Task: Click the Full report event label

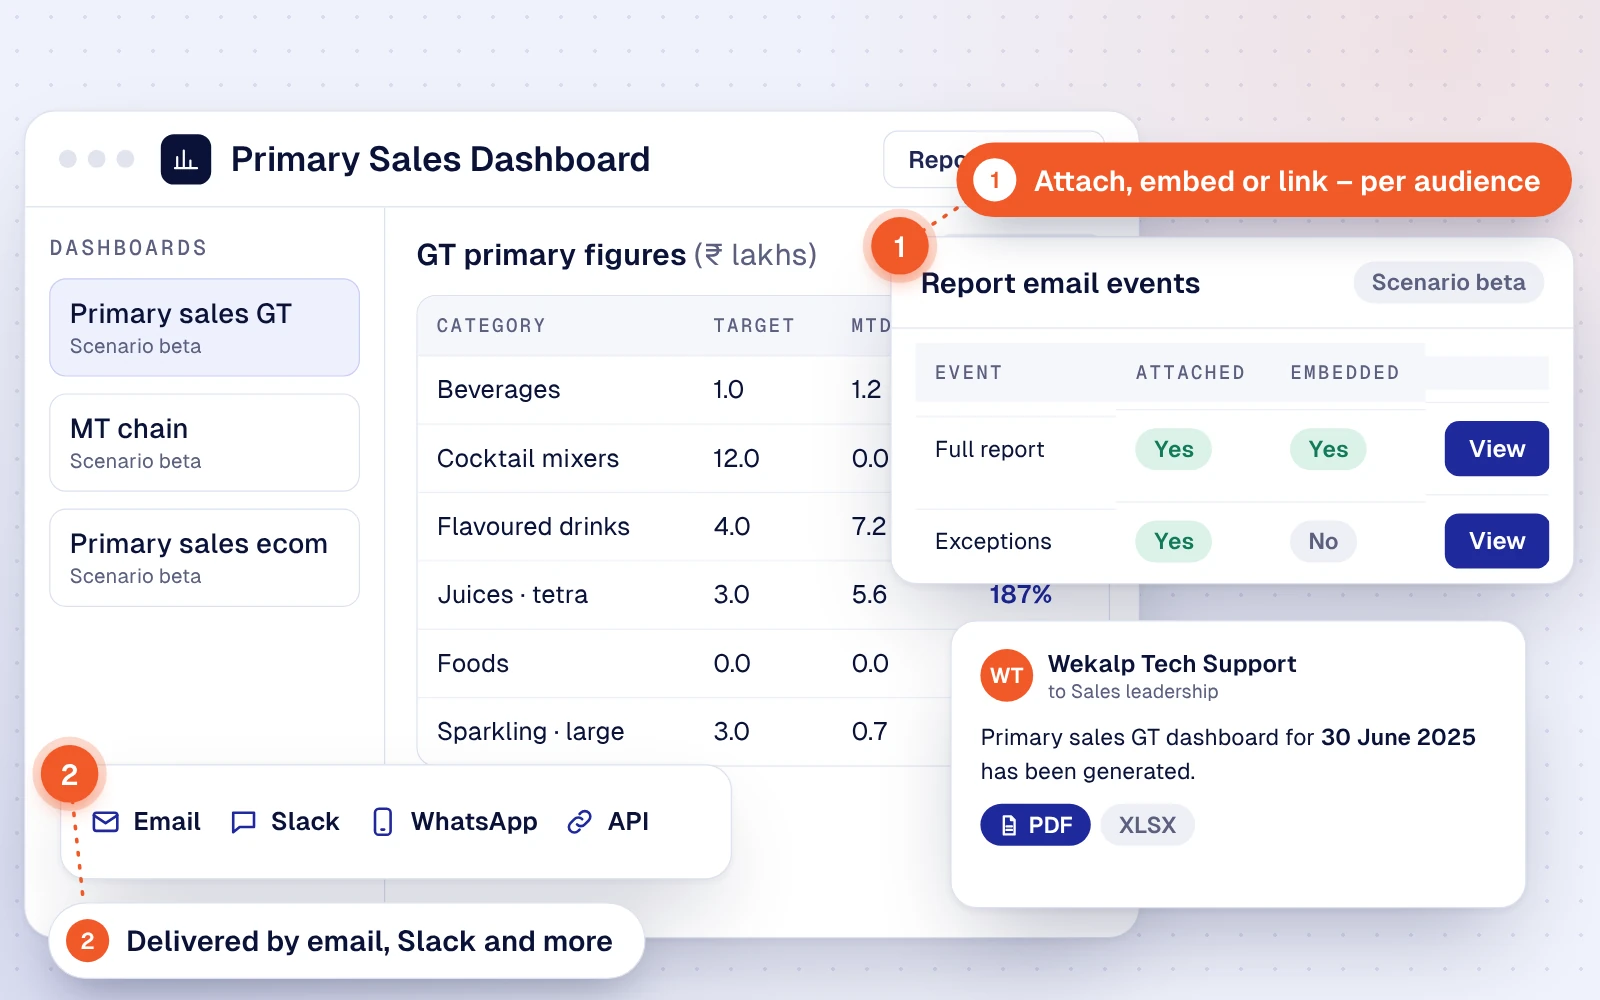Action: pyautogui.click(x=989, y=450)
